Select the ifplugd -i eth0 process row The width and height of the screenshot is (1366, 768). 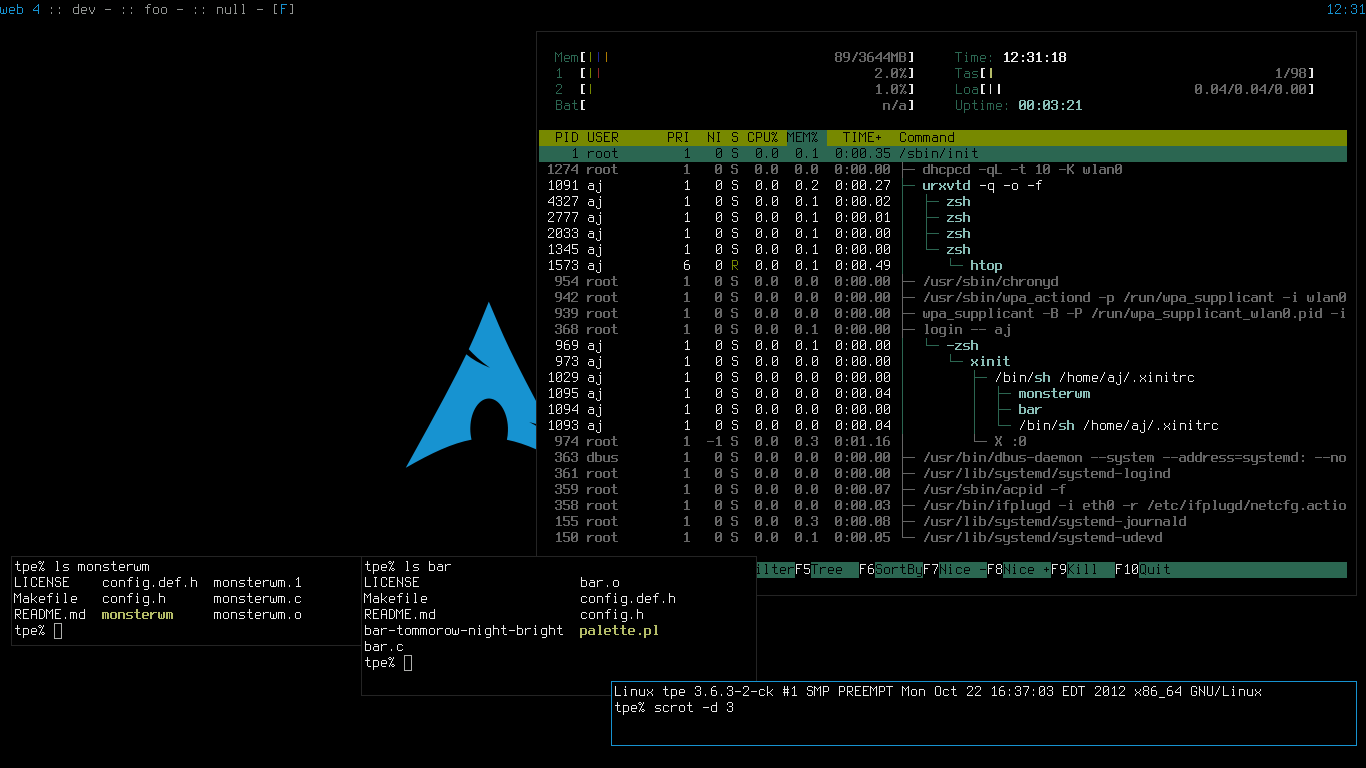pos(943,506)
